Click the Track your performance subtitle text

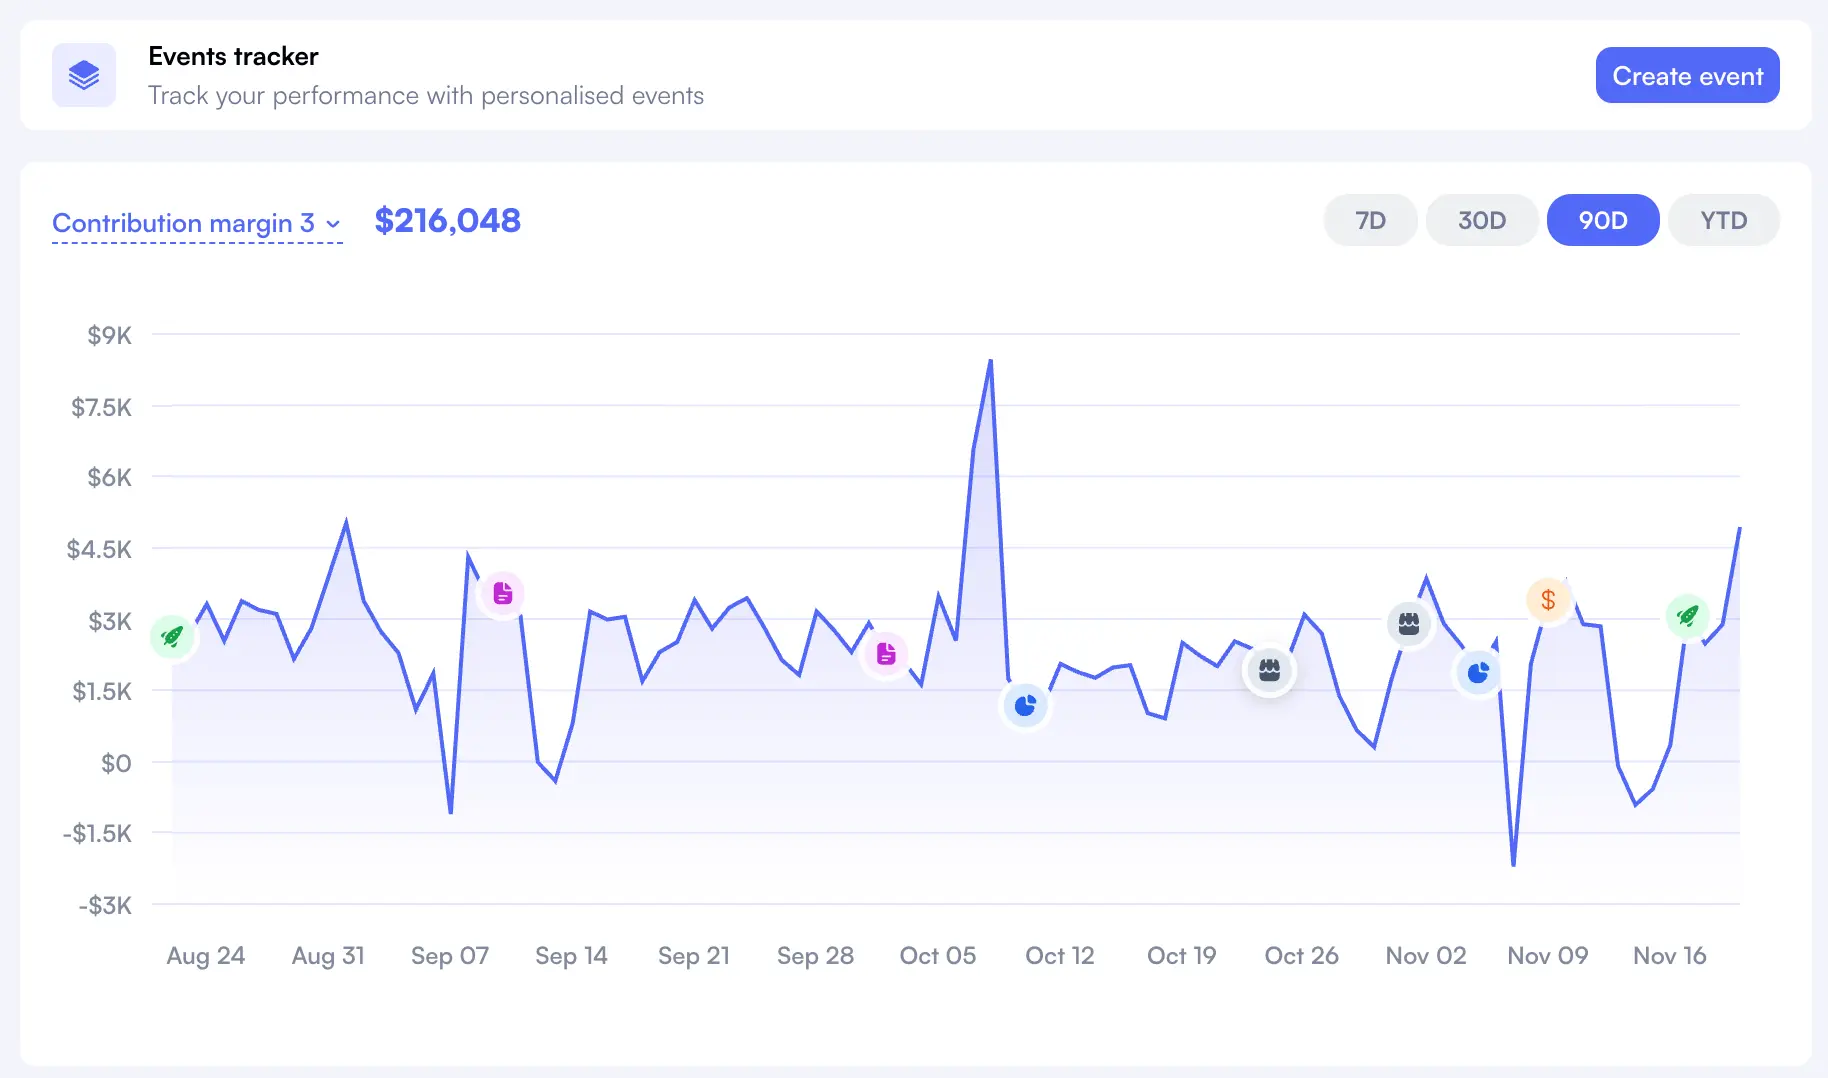click(426, 96)
